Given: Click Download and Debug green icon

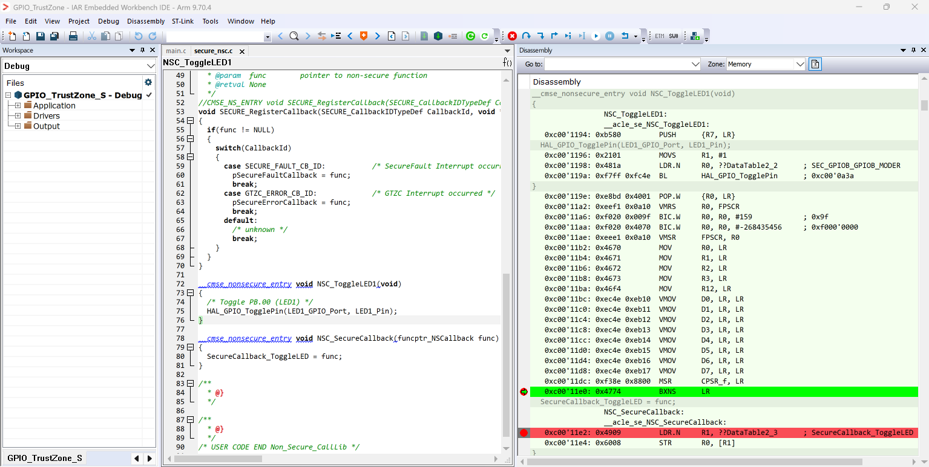Looking at the screenshot, I should click(x=470, y=36).
